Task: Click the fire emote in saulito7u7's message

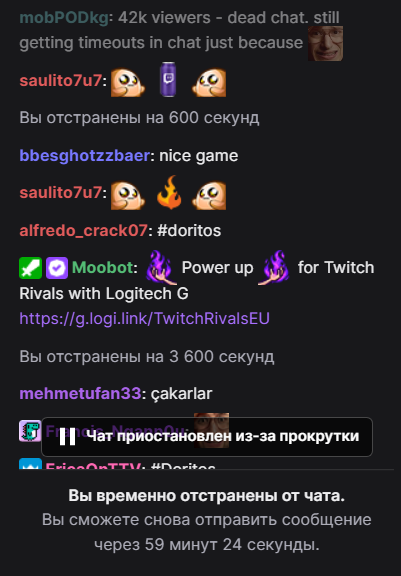Action: (169, 193)
